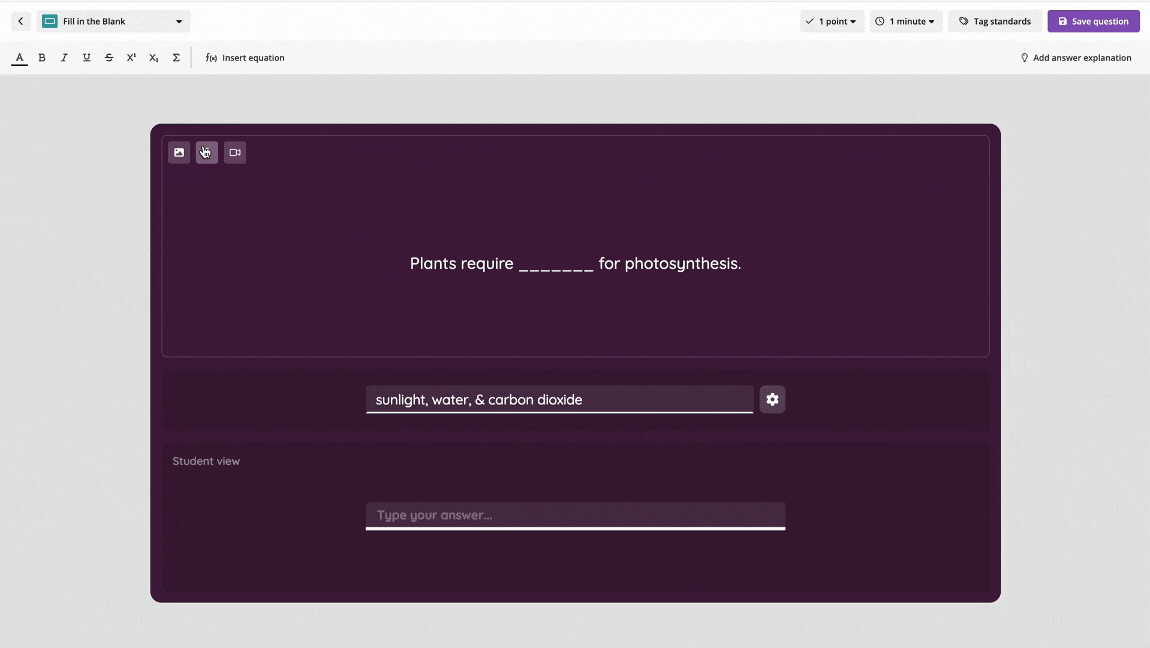Viewport: 1150px width, 648px height.
Task: Add an image to the question
Action: click(x=179, y=152)
